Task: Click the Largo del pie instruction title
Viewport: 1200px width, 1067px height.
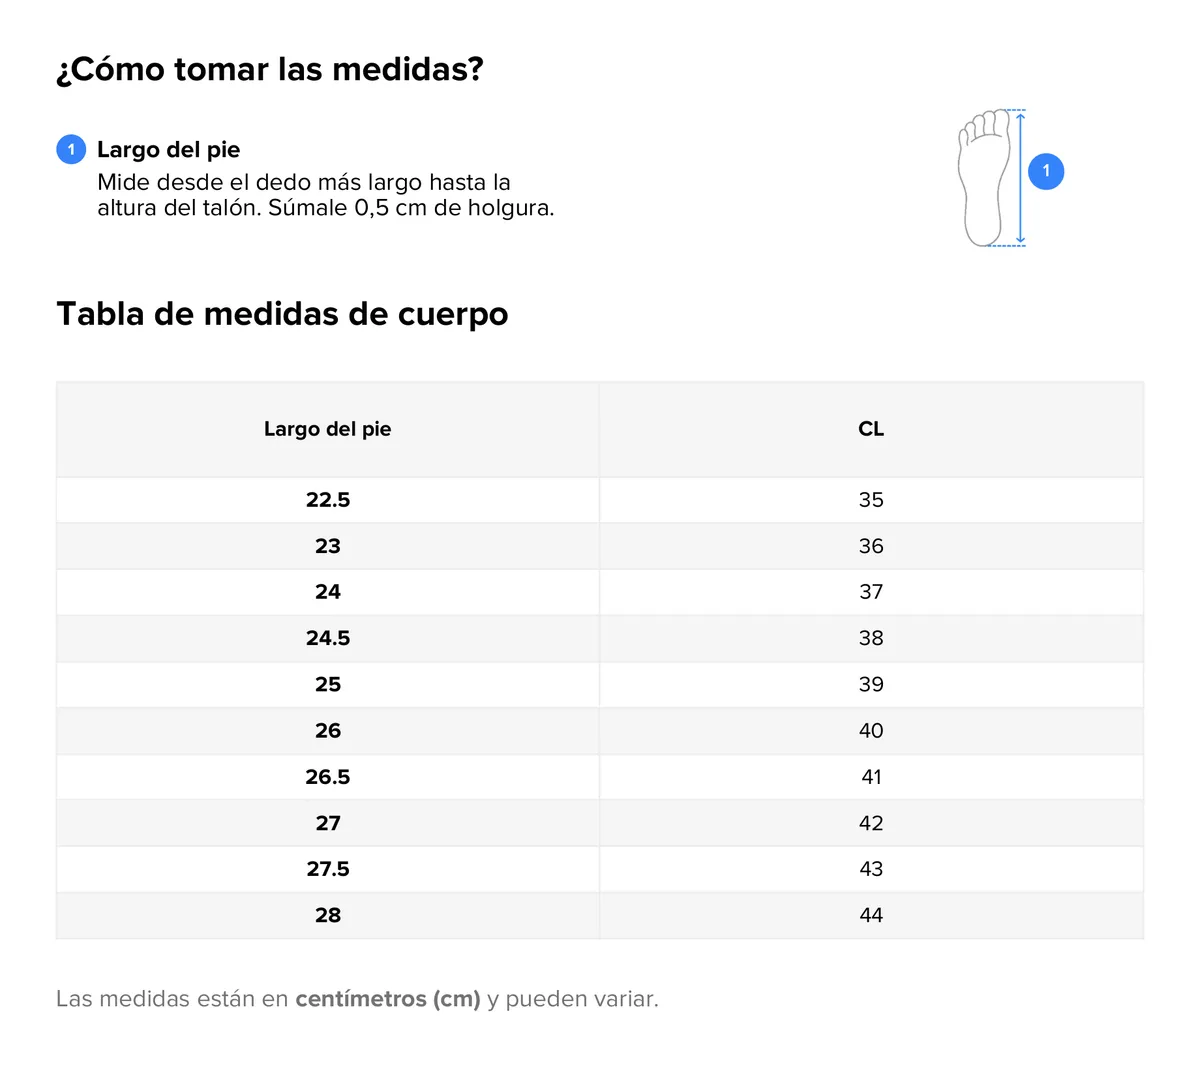Action: click(169, 149)
